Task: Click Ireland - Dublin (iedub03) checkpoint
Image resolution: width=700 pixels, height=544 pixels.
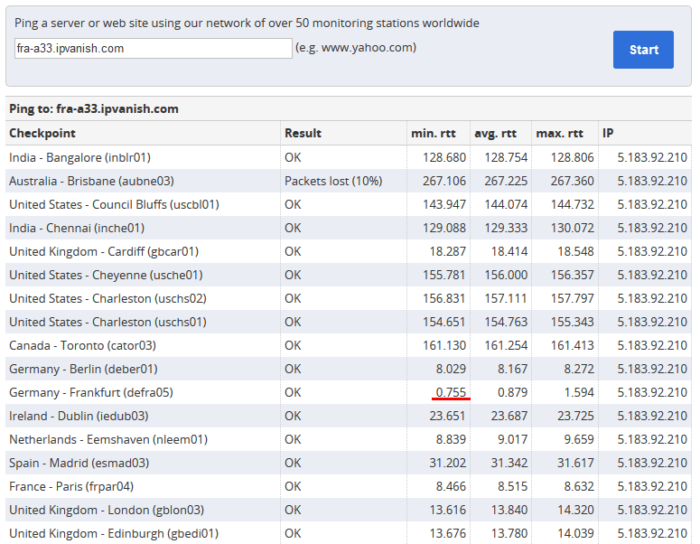Action: click(79, 416)
